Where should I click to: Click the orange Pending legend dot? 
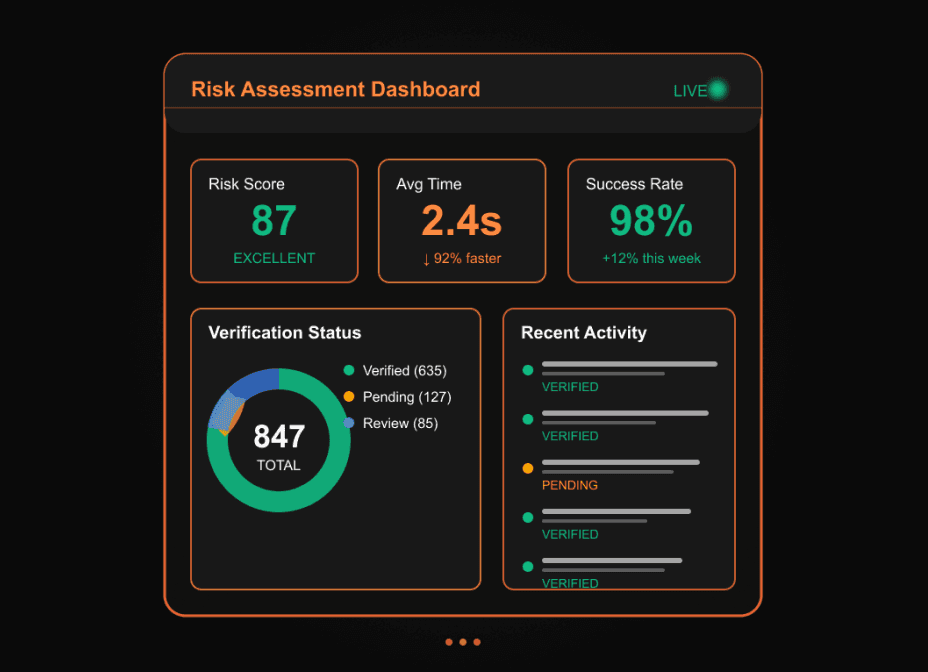pyautogui.click(x=349, y=397)
